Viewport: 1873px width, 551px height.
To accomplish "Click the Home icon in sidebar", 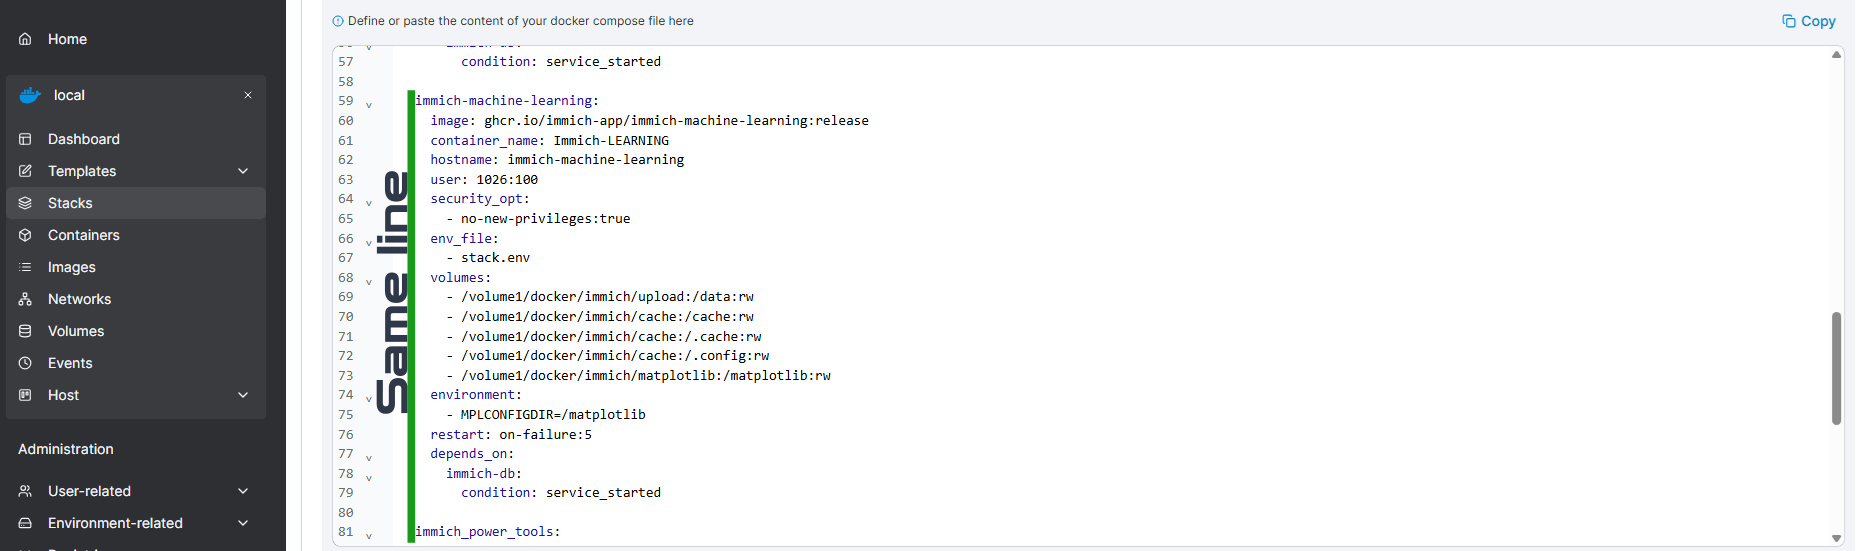I will pos(25,39).
